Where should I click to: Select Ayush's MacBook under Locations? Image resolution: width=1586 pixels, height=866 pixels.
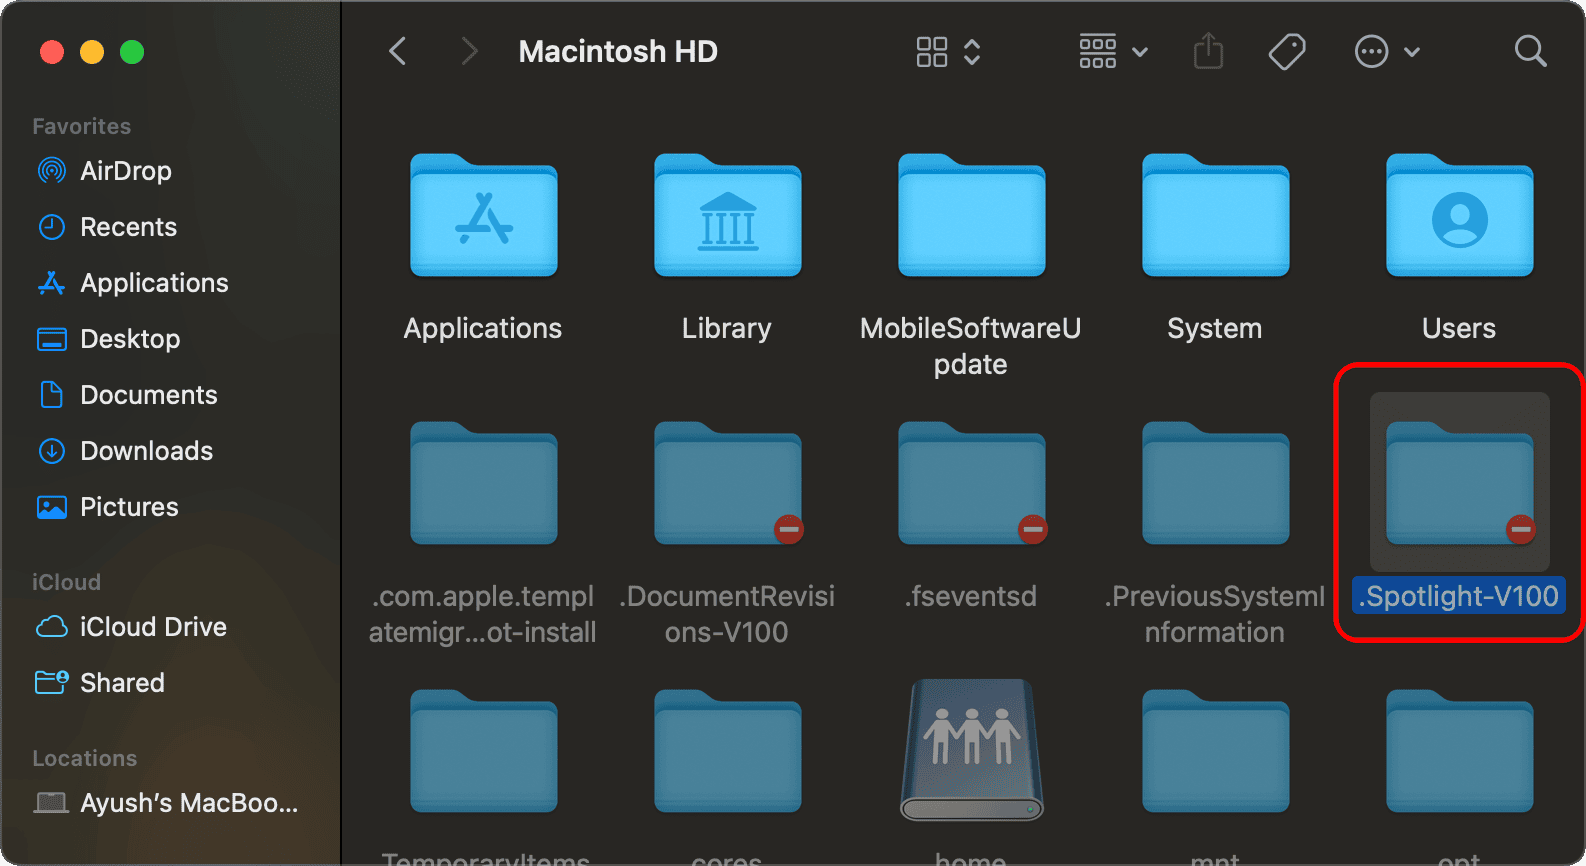[188, 803]
